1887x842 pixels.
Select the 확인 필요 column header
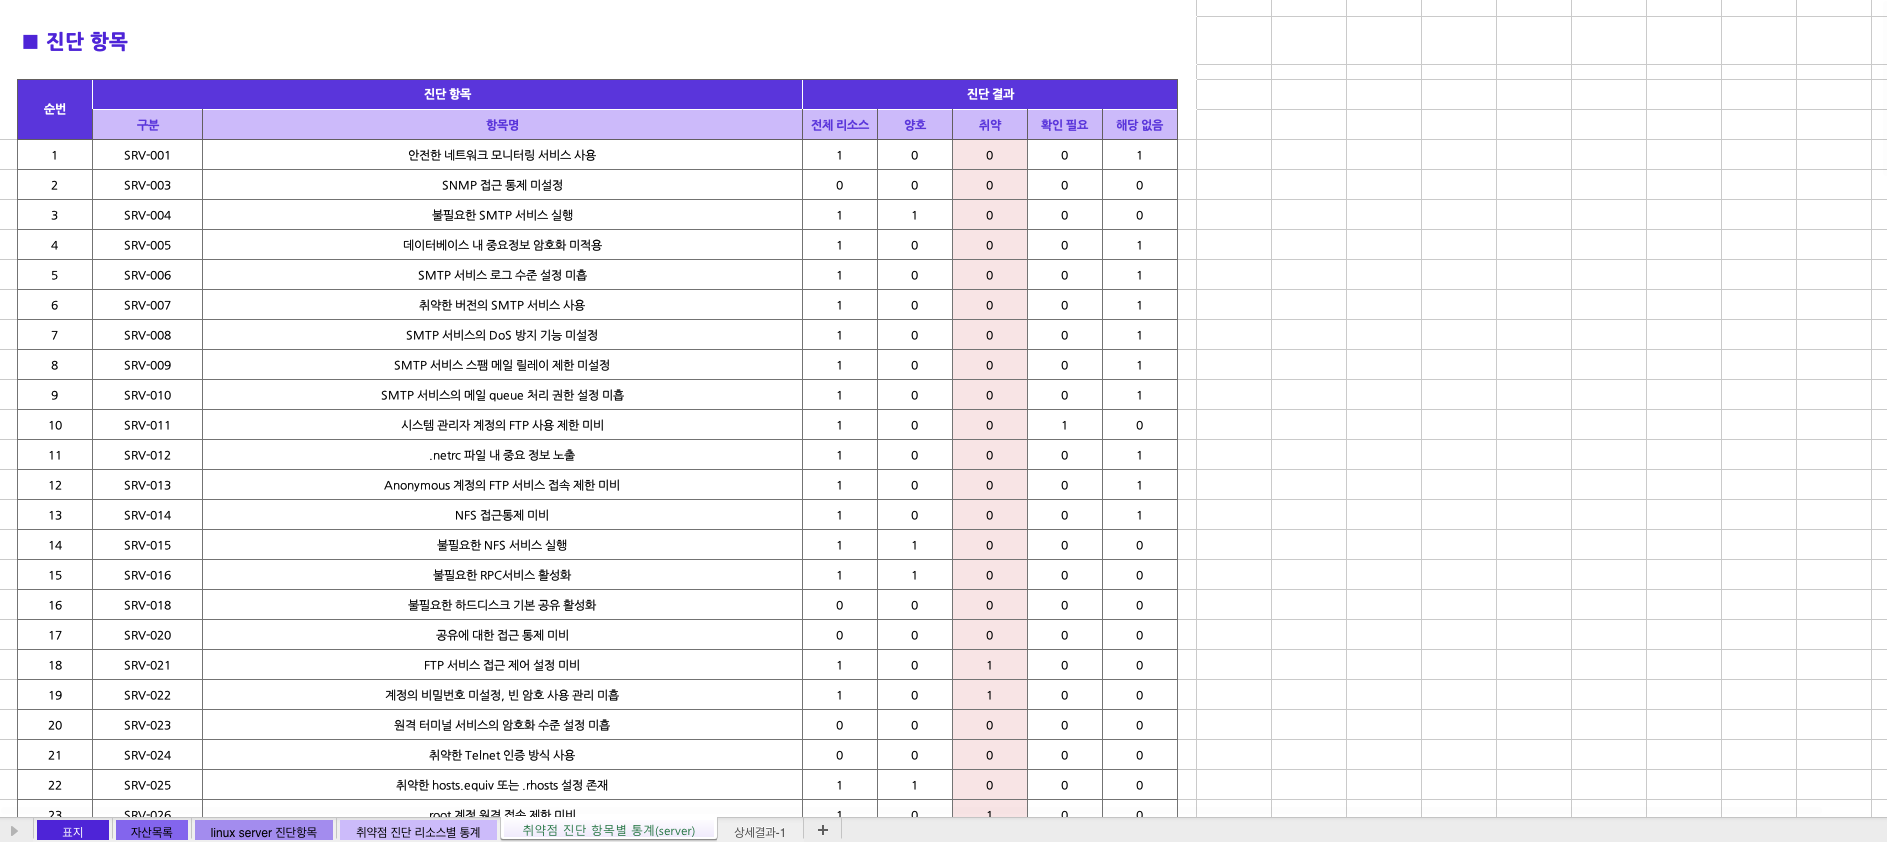tap(1064, 125)
